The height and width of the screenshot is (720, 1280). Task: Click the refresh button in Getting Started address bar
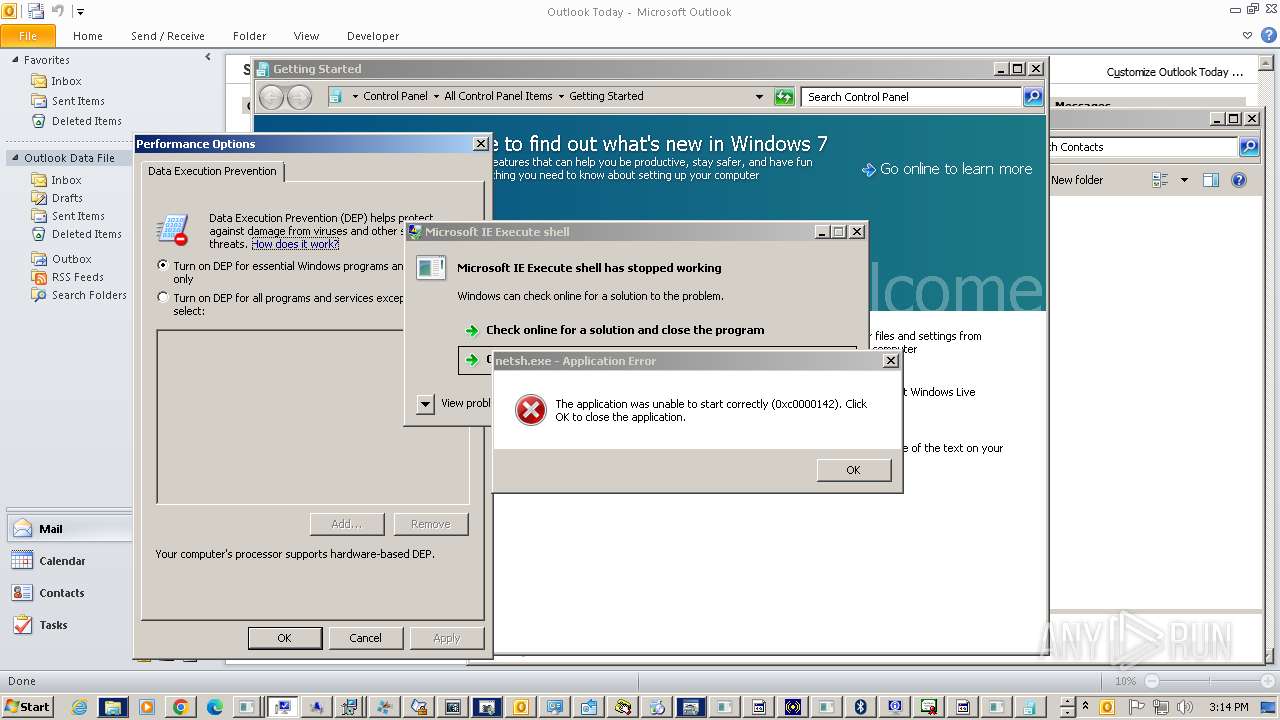pyautogui.click(x=784, y=96)
